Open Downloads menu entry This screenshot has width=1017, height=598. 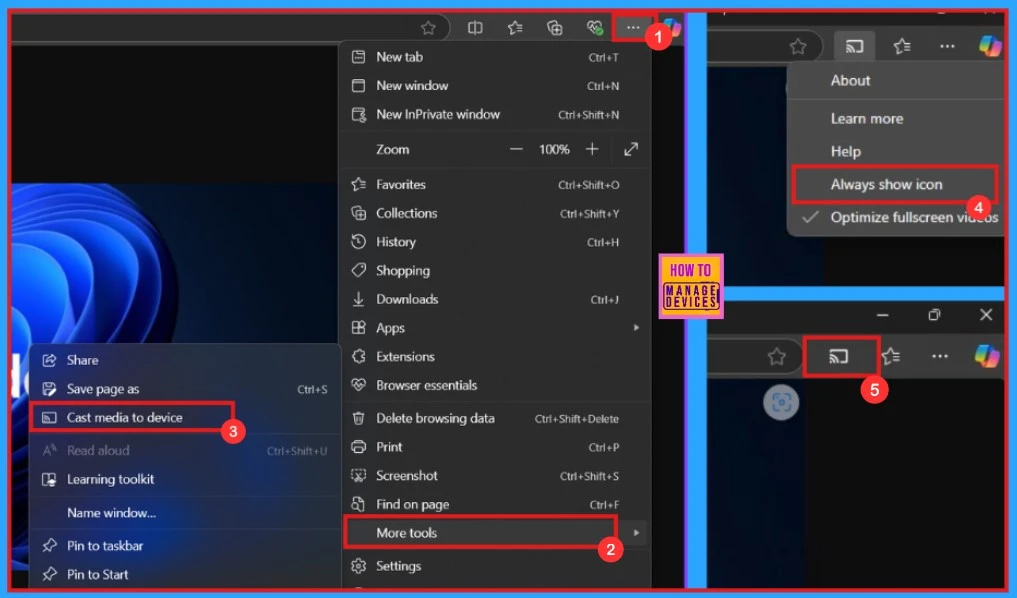[x=495, y=299]
